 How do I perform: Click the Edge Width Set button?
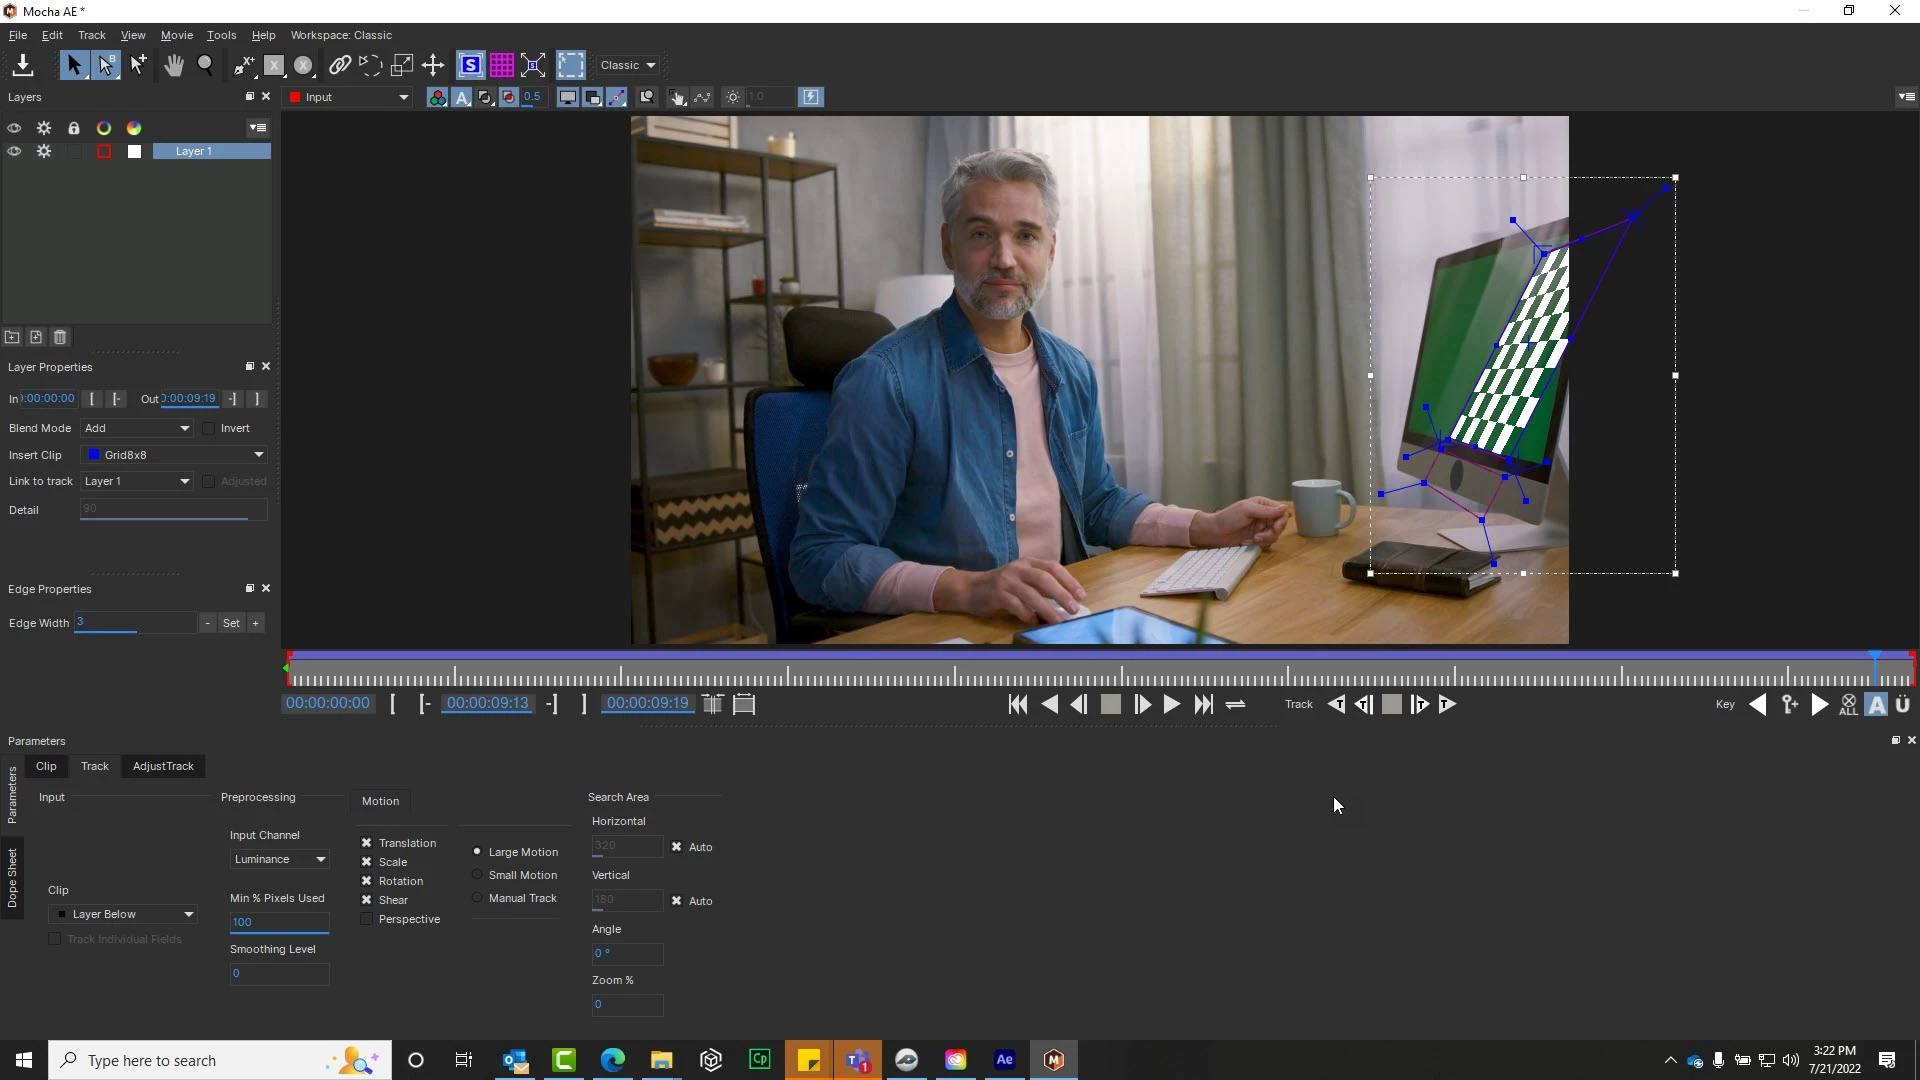coord(231,624)
